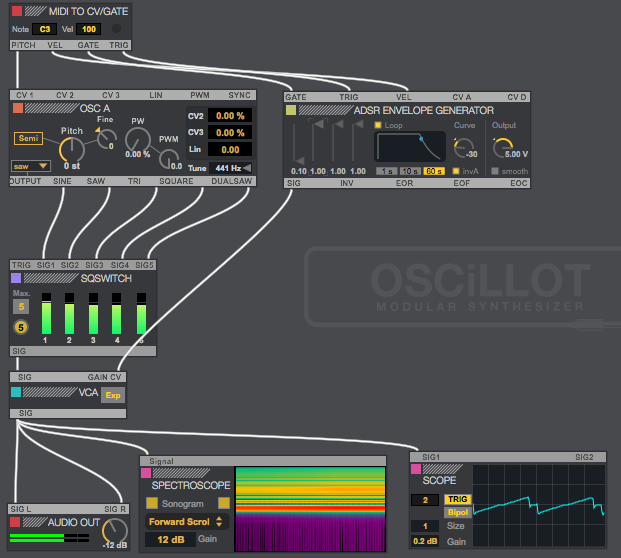Toggle the Loop checkbox in ADSR
The width and height of the screenshot is (621, 558).
point(378,125)
